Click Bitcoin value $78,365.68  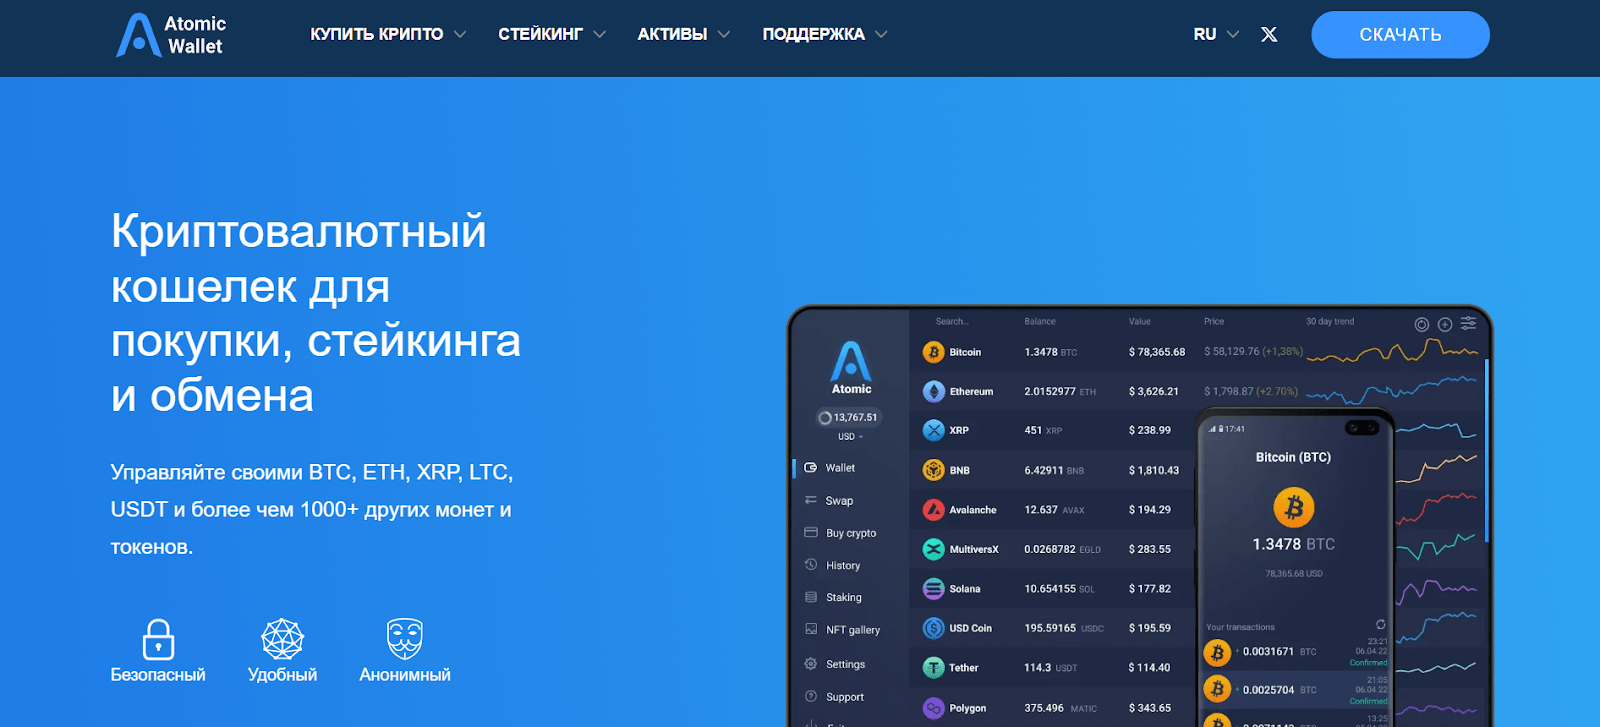tap(1157, 352)
